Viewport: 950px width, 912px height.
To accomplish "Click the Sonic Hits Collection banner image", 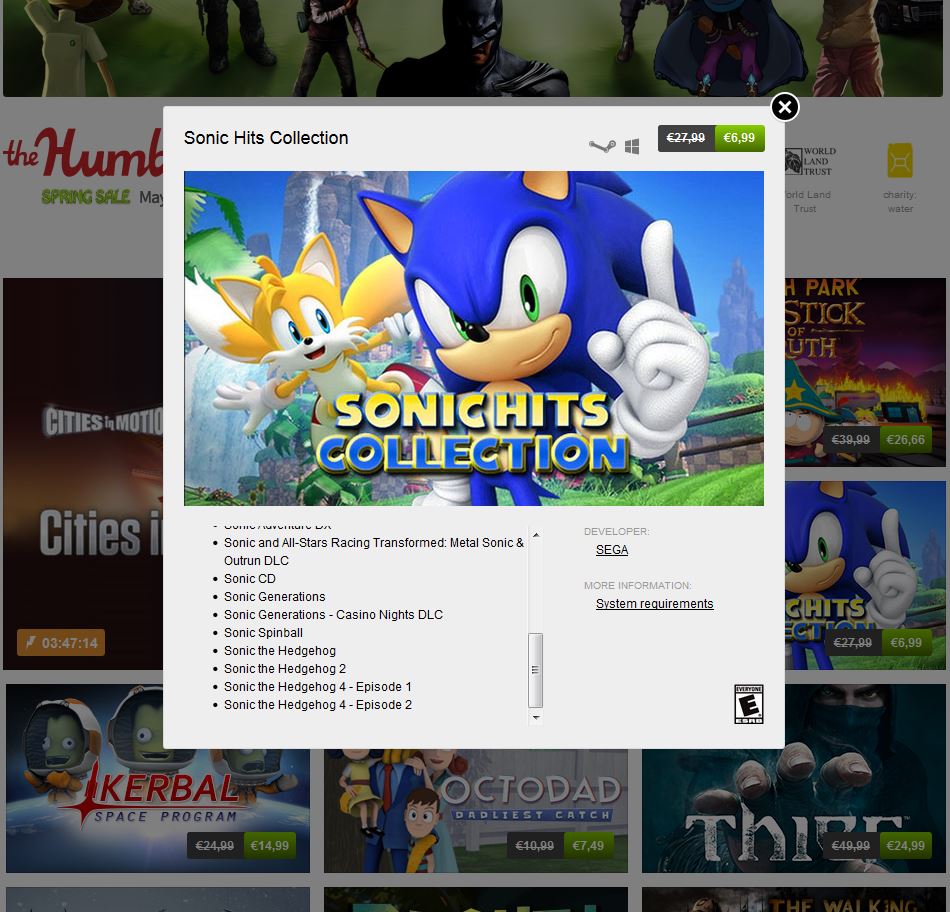I will [474, 338].
